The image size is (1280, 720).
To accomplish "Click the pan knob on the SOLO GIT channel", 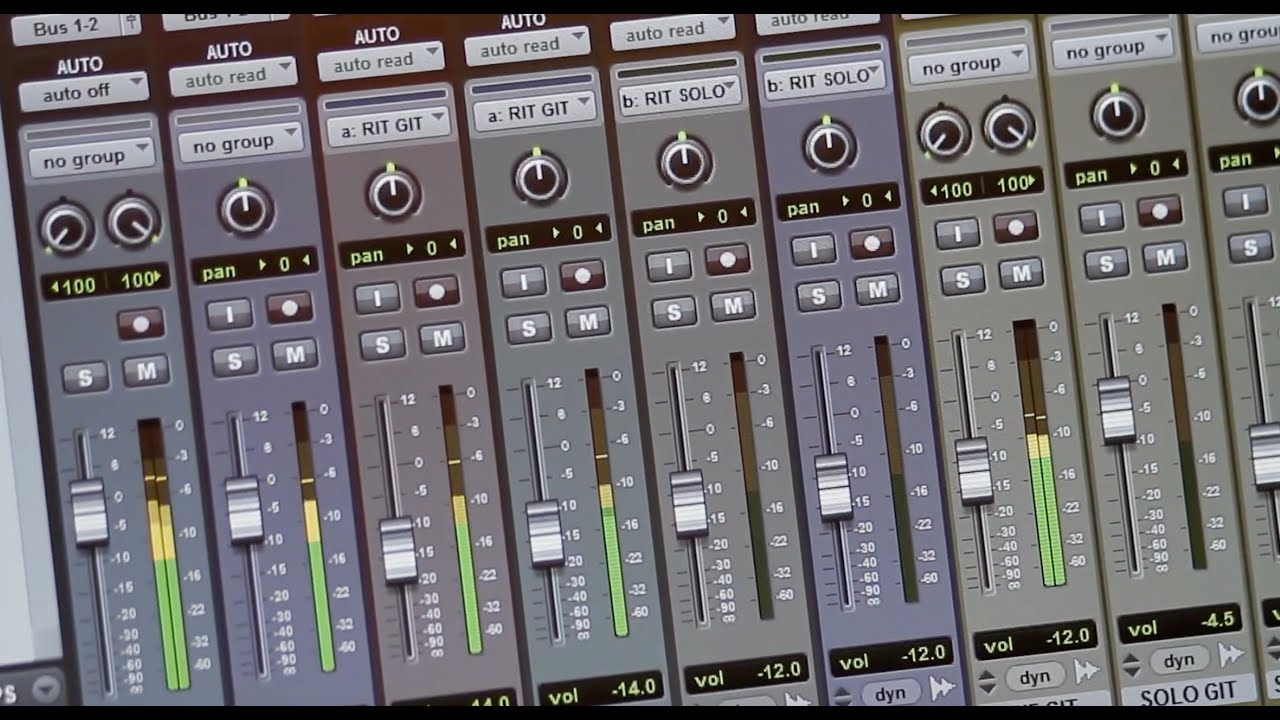I will click(1118, 113).
